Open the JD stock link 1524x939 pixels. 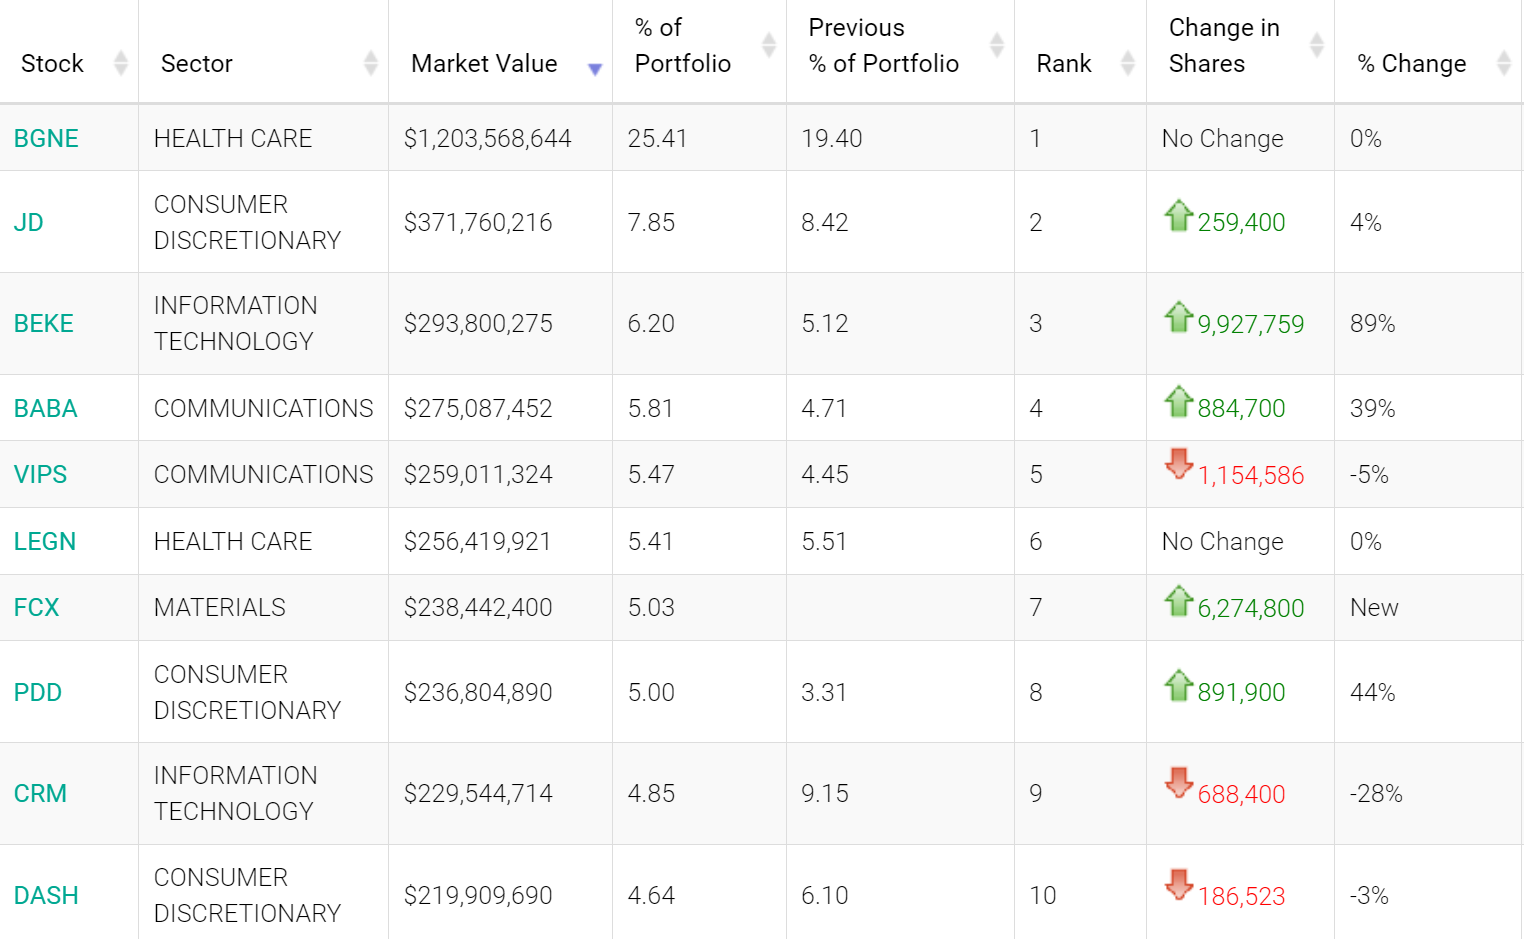pyautogui.click(x=29, y=222)
